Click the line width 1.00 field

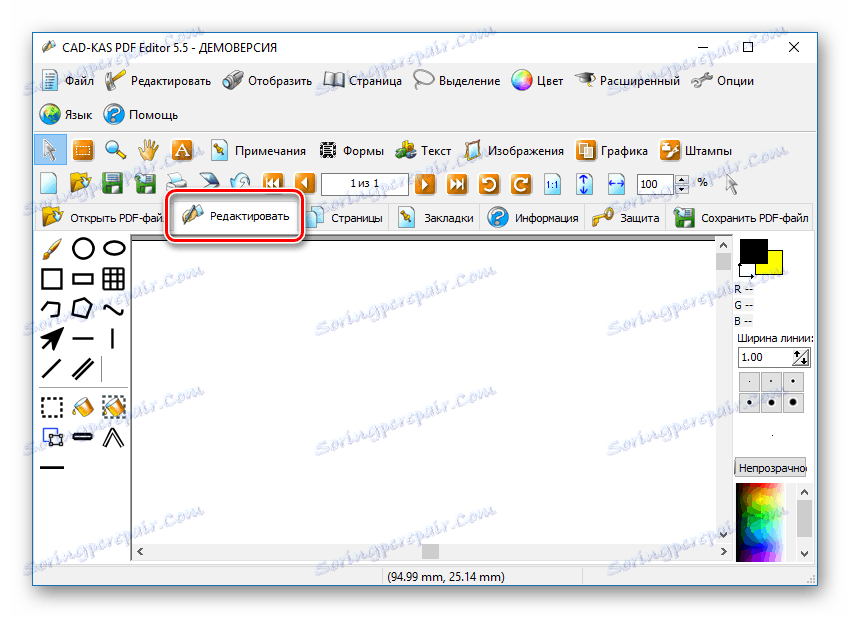[765, 357]
